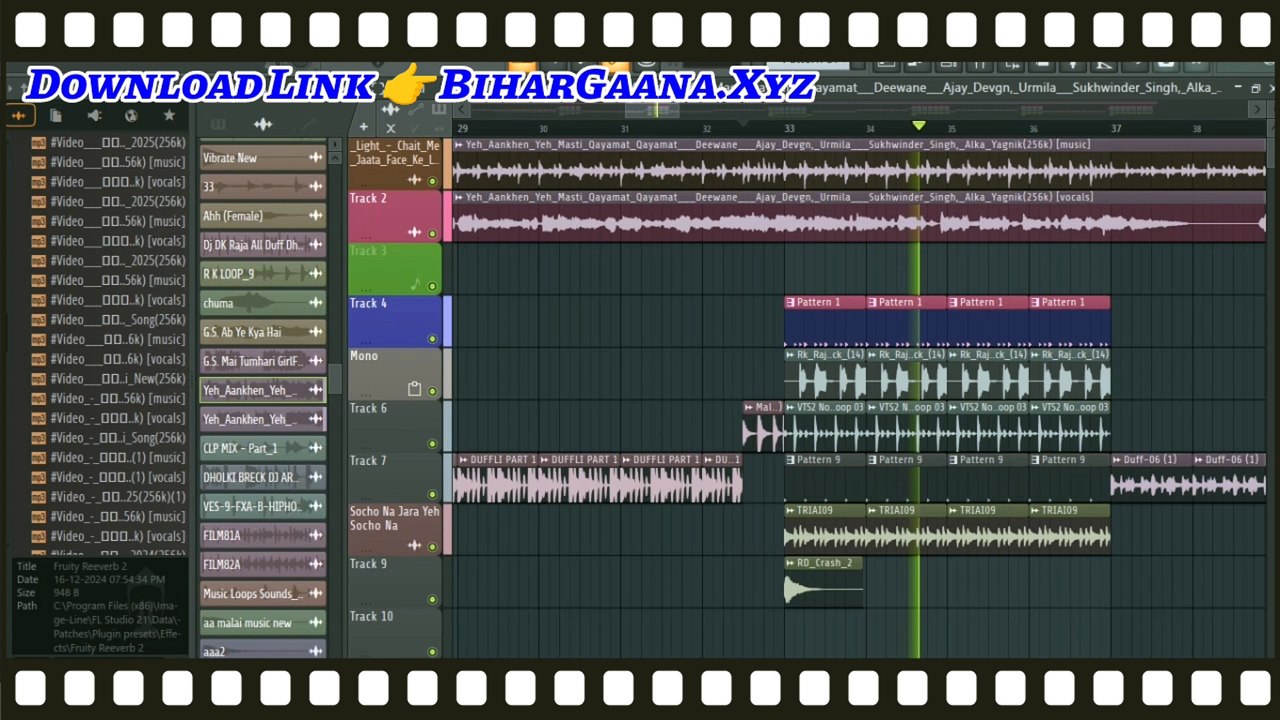Click Track 4 blue color strip
The height and width of the screenshot is (720, 1280).
click(447, 321)
